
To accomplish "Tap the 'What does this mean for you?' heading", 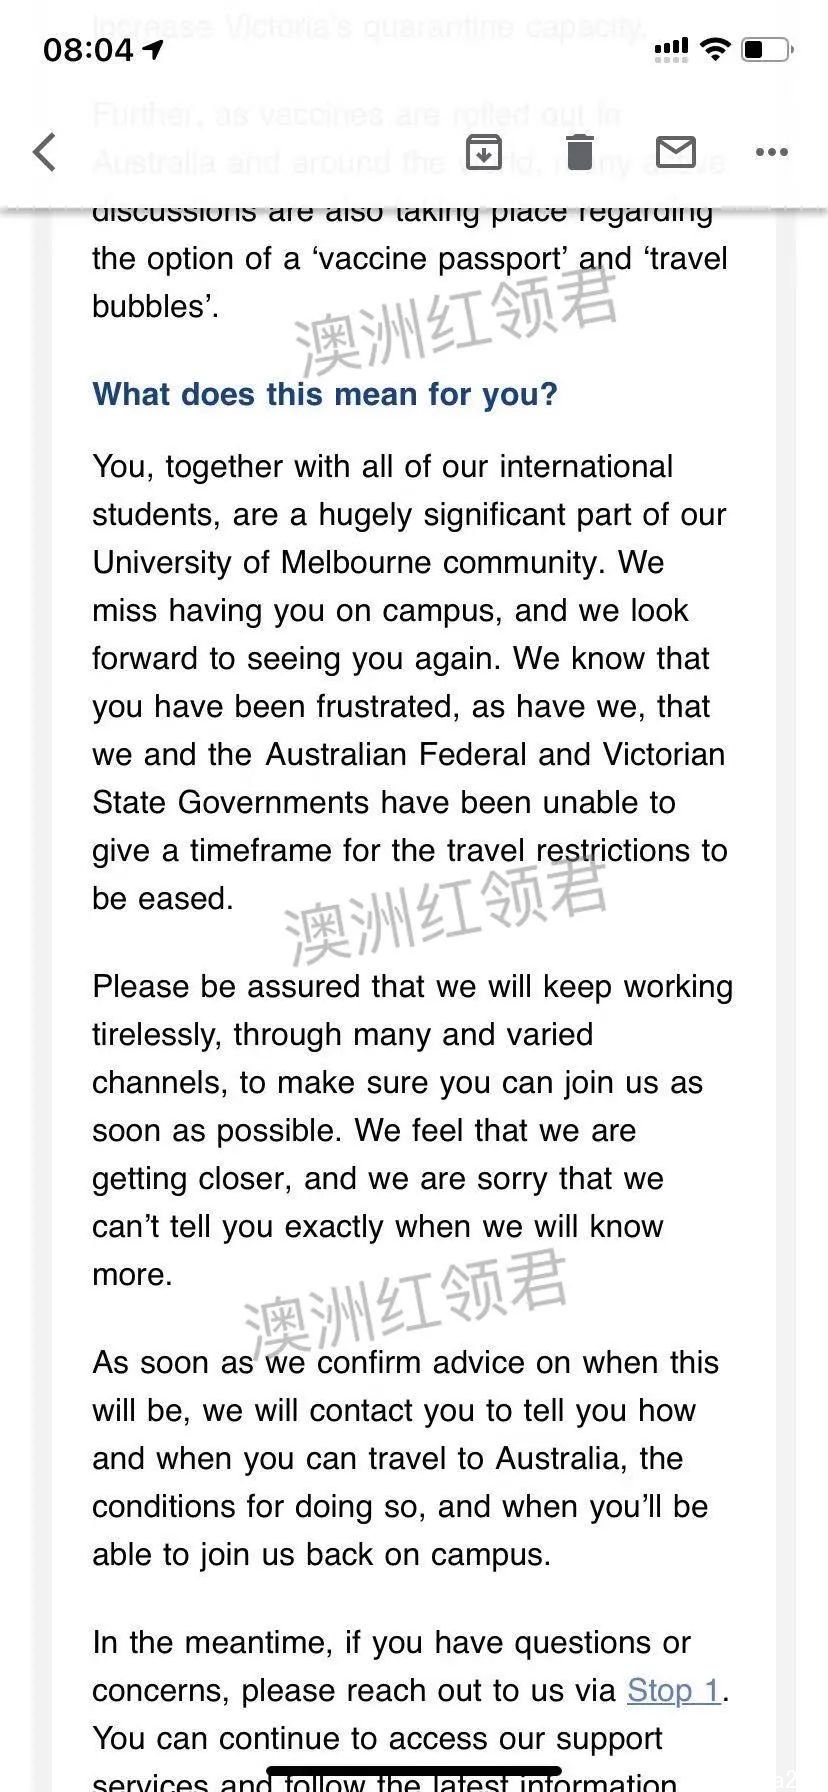I will click(325, 394).
